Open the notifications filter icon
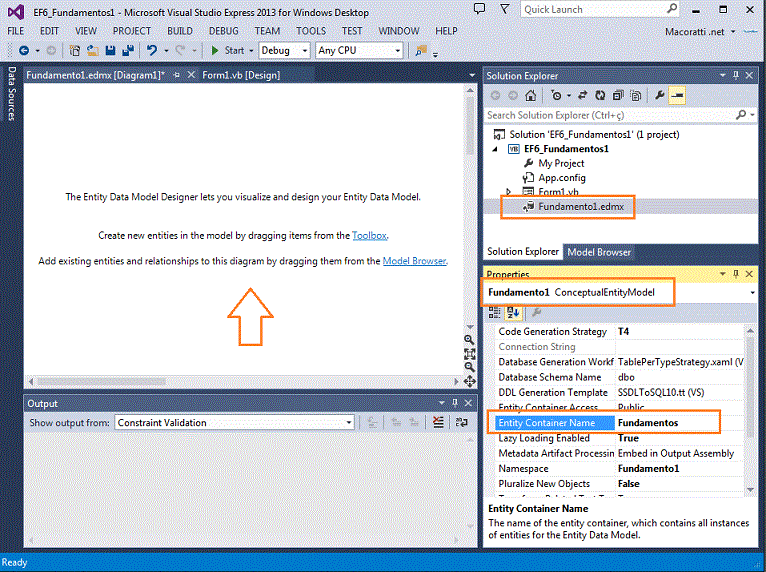 click(505, 9)
